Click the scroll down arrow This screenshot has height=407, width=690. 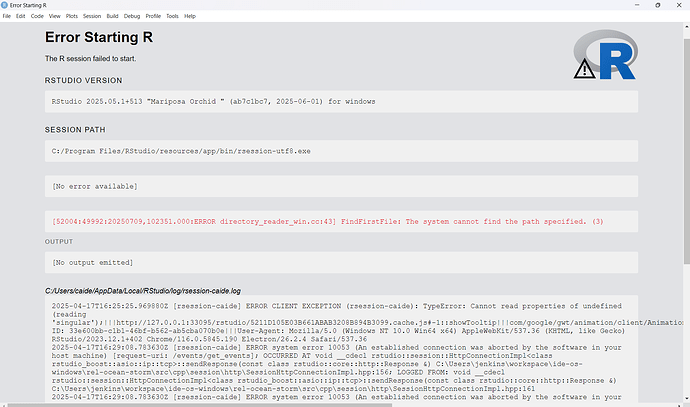(686, 399)
